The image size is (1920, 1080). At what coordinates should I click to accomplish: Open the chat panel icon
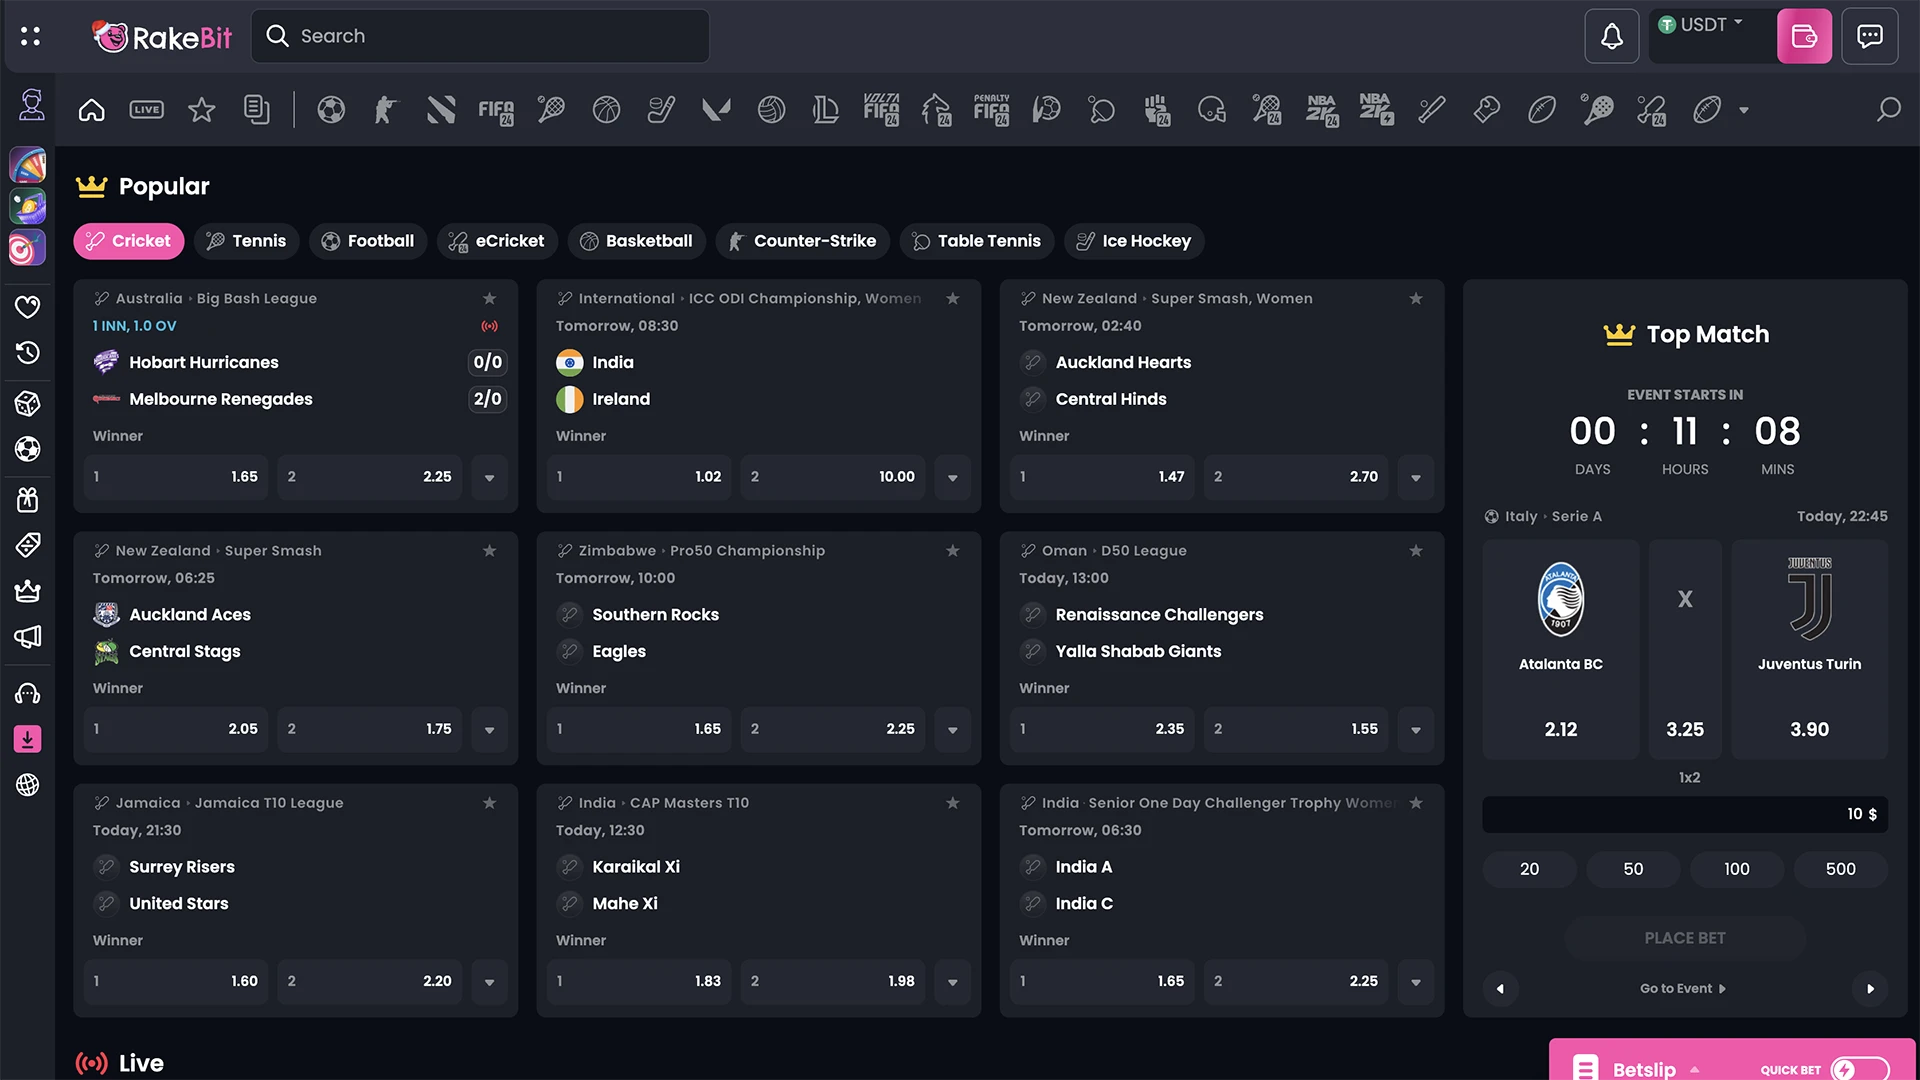[1869, 36]
